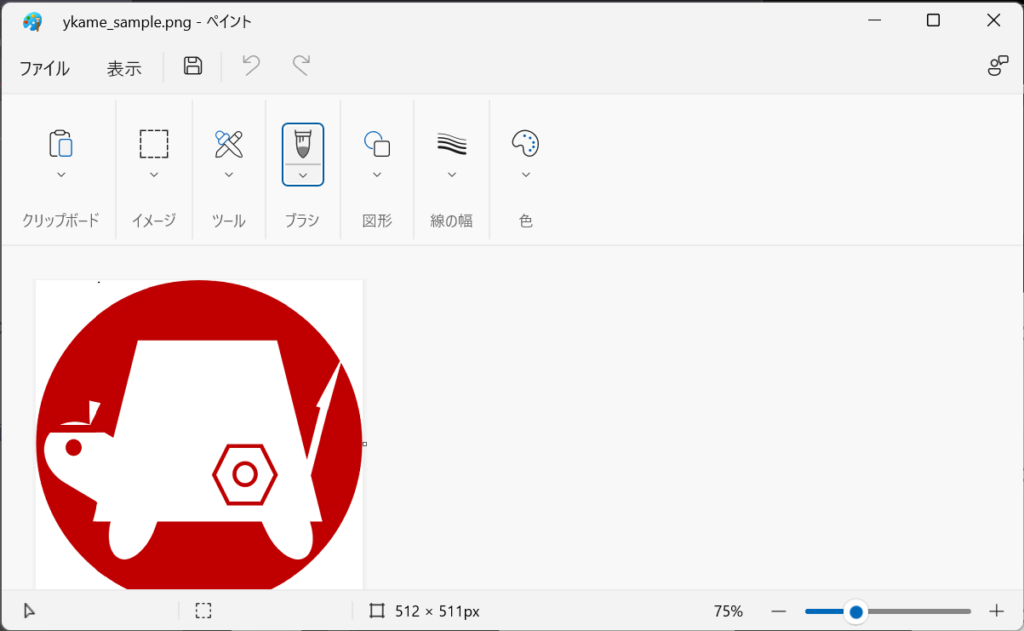Click the tools pencil-and-brush icon
Screen dimensions: 1024x631
(229, 144)
